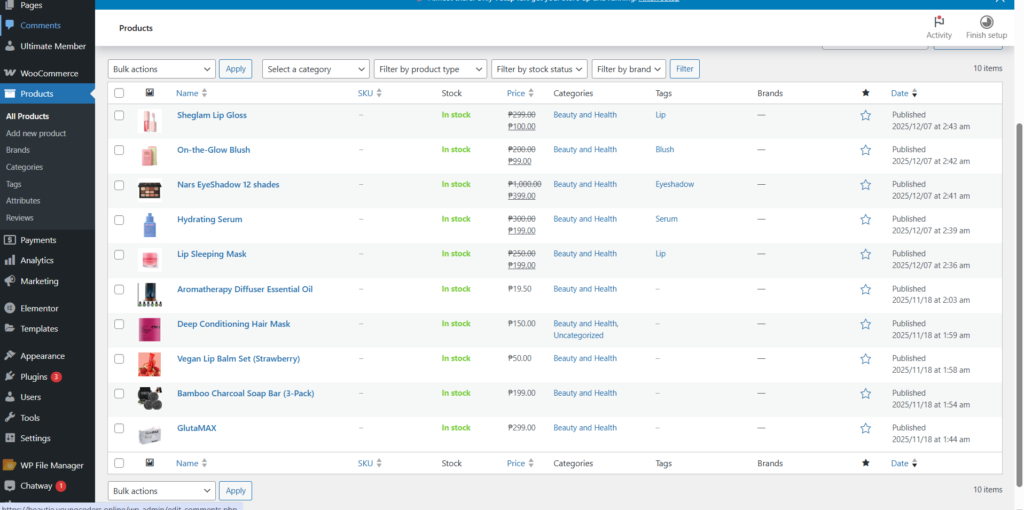Toggle featured star for Sheglam Lip Gloss

pyautogui.click(x=866, y=115)
